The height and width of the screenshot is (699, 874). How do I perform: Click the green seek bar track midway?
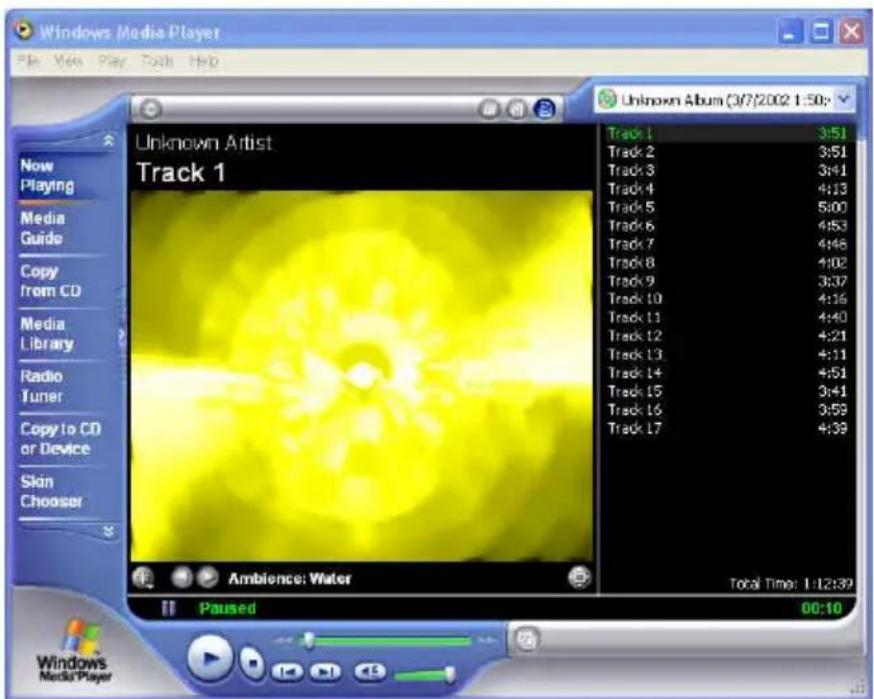[385, 642]
